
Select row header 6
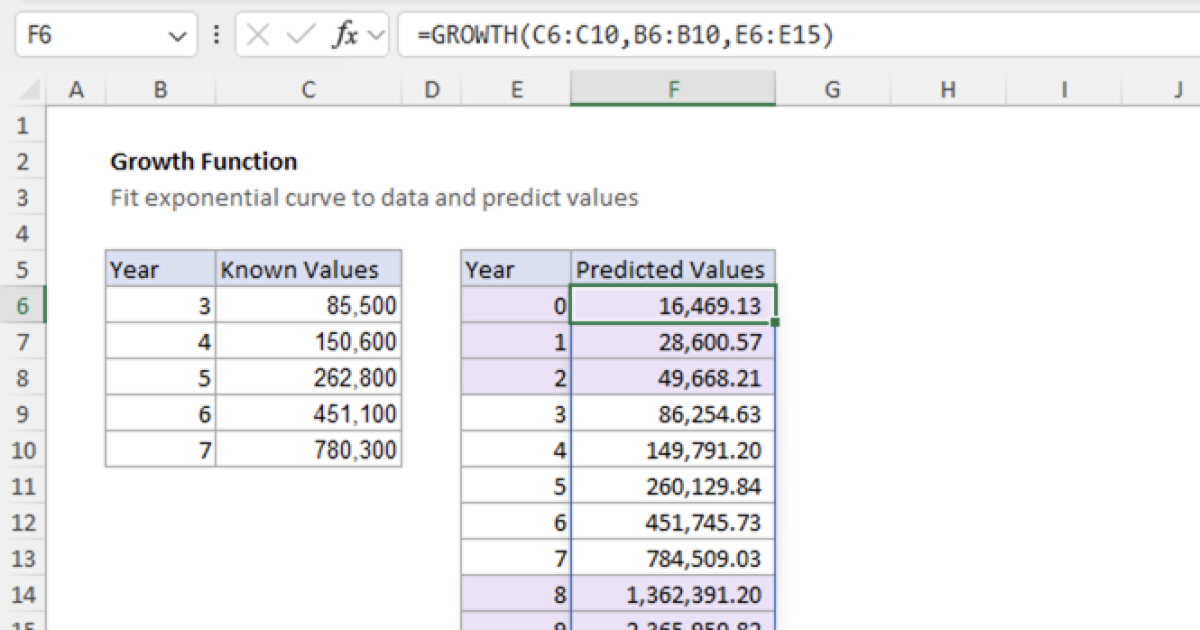pos(22,306)
